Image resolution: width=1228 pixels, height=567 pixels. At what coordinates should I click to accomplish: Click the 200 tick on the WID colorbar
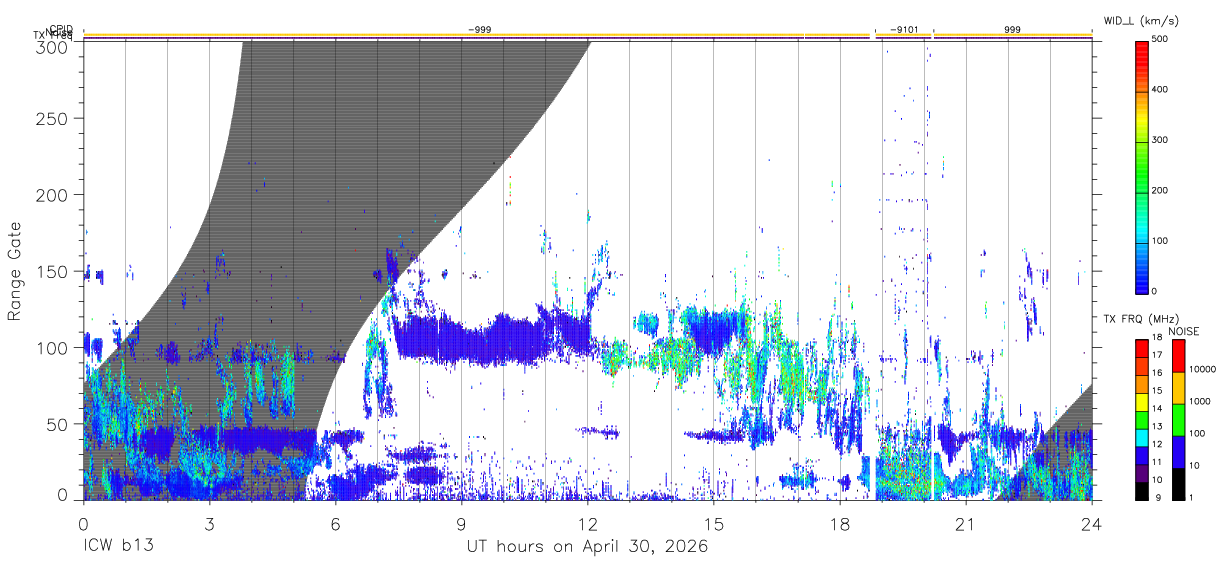1160,190
